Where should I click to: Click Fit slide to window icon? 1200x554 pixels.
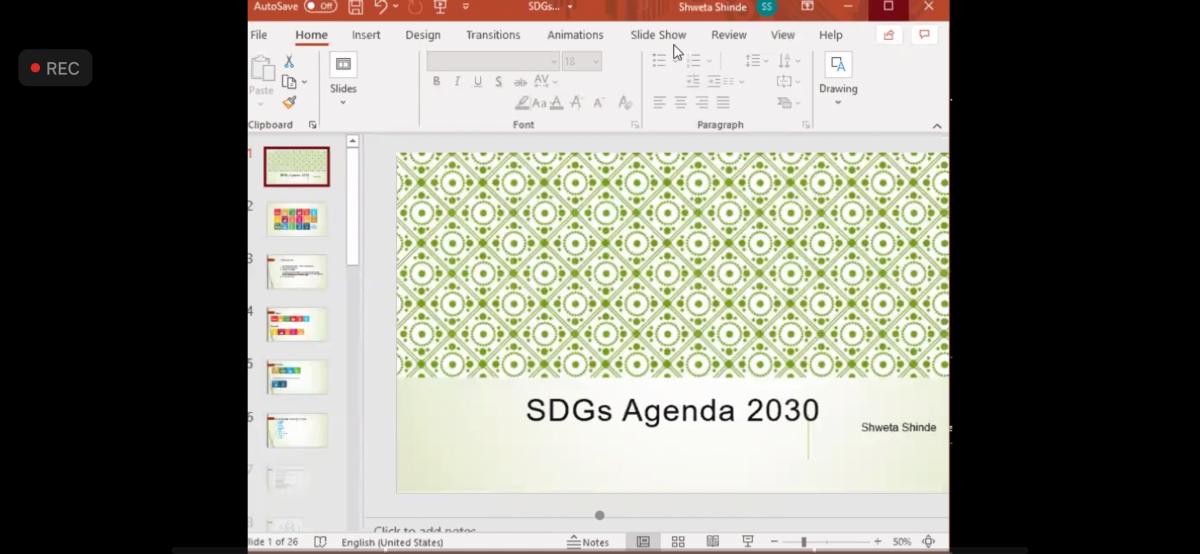click(928, 542)
